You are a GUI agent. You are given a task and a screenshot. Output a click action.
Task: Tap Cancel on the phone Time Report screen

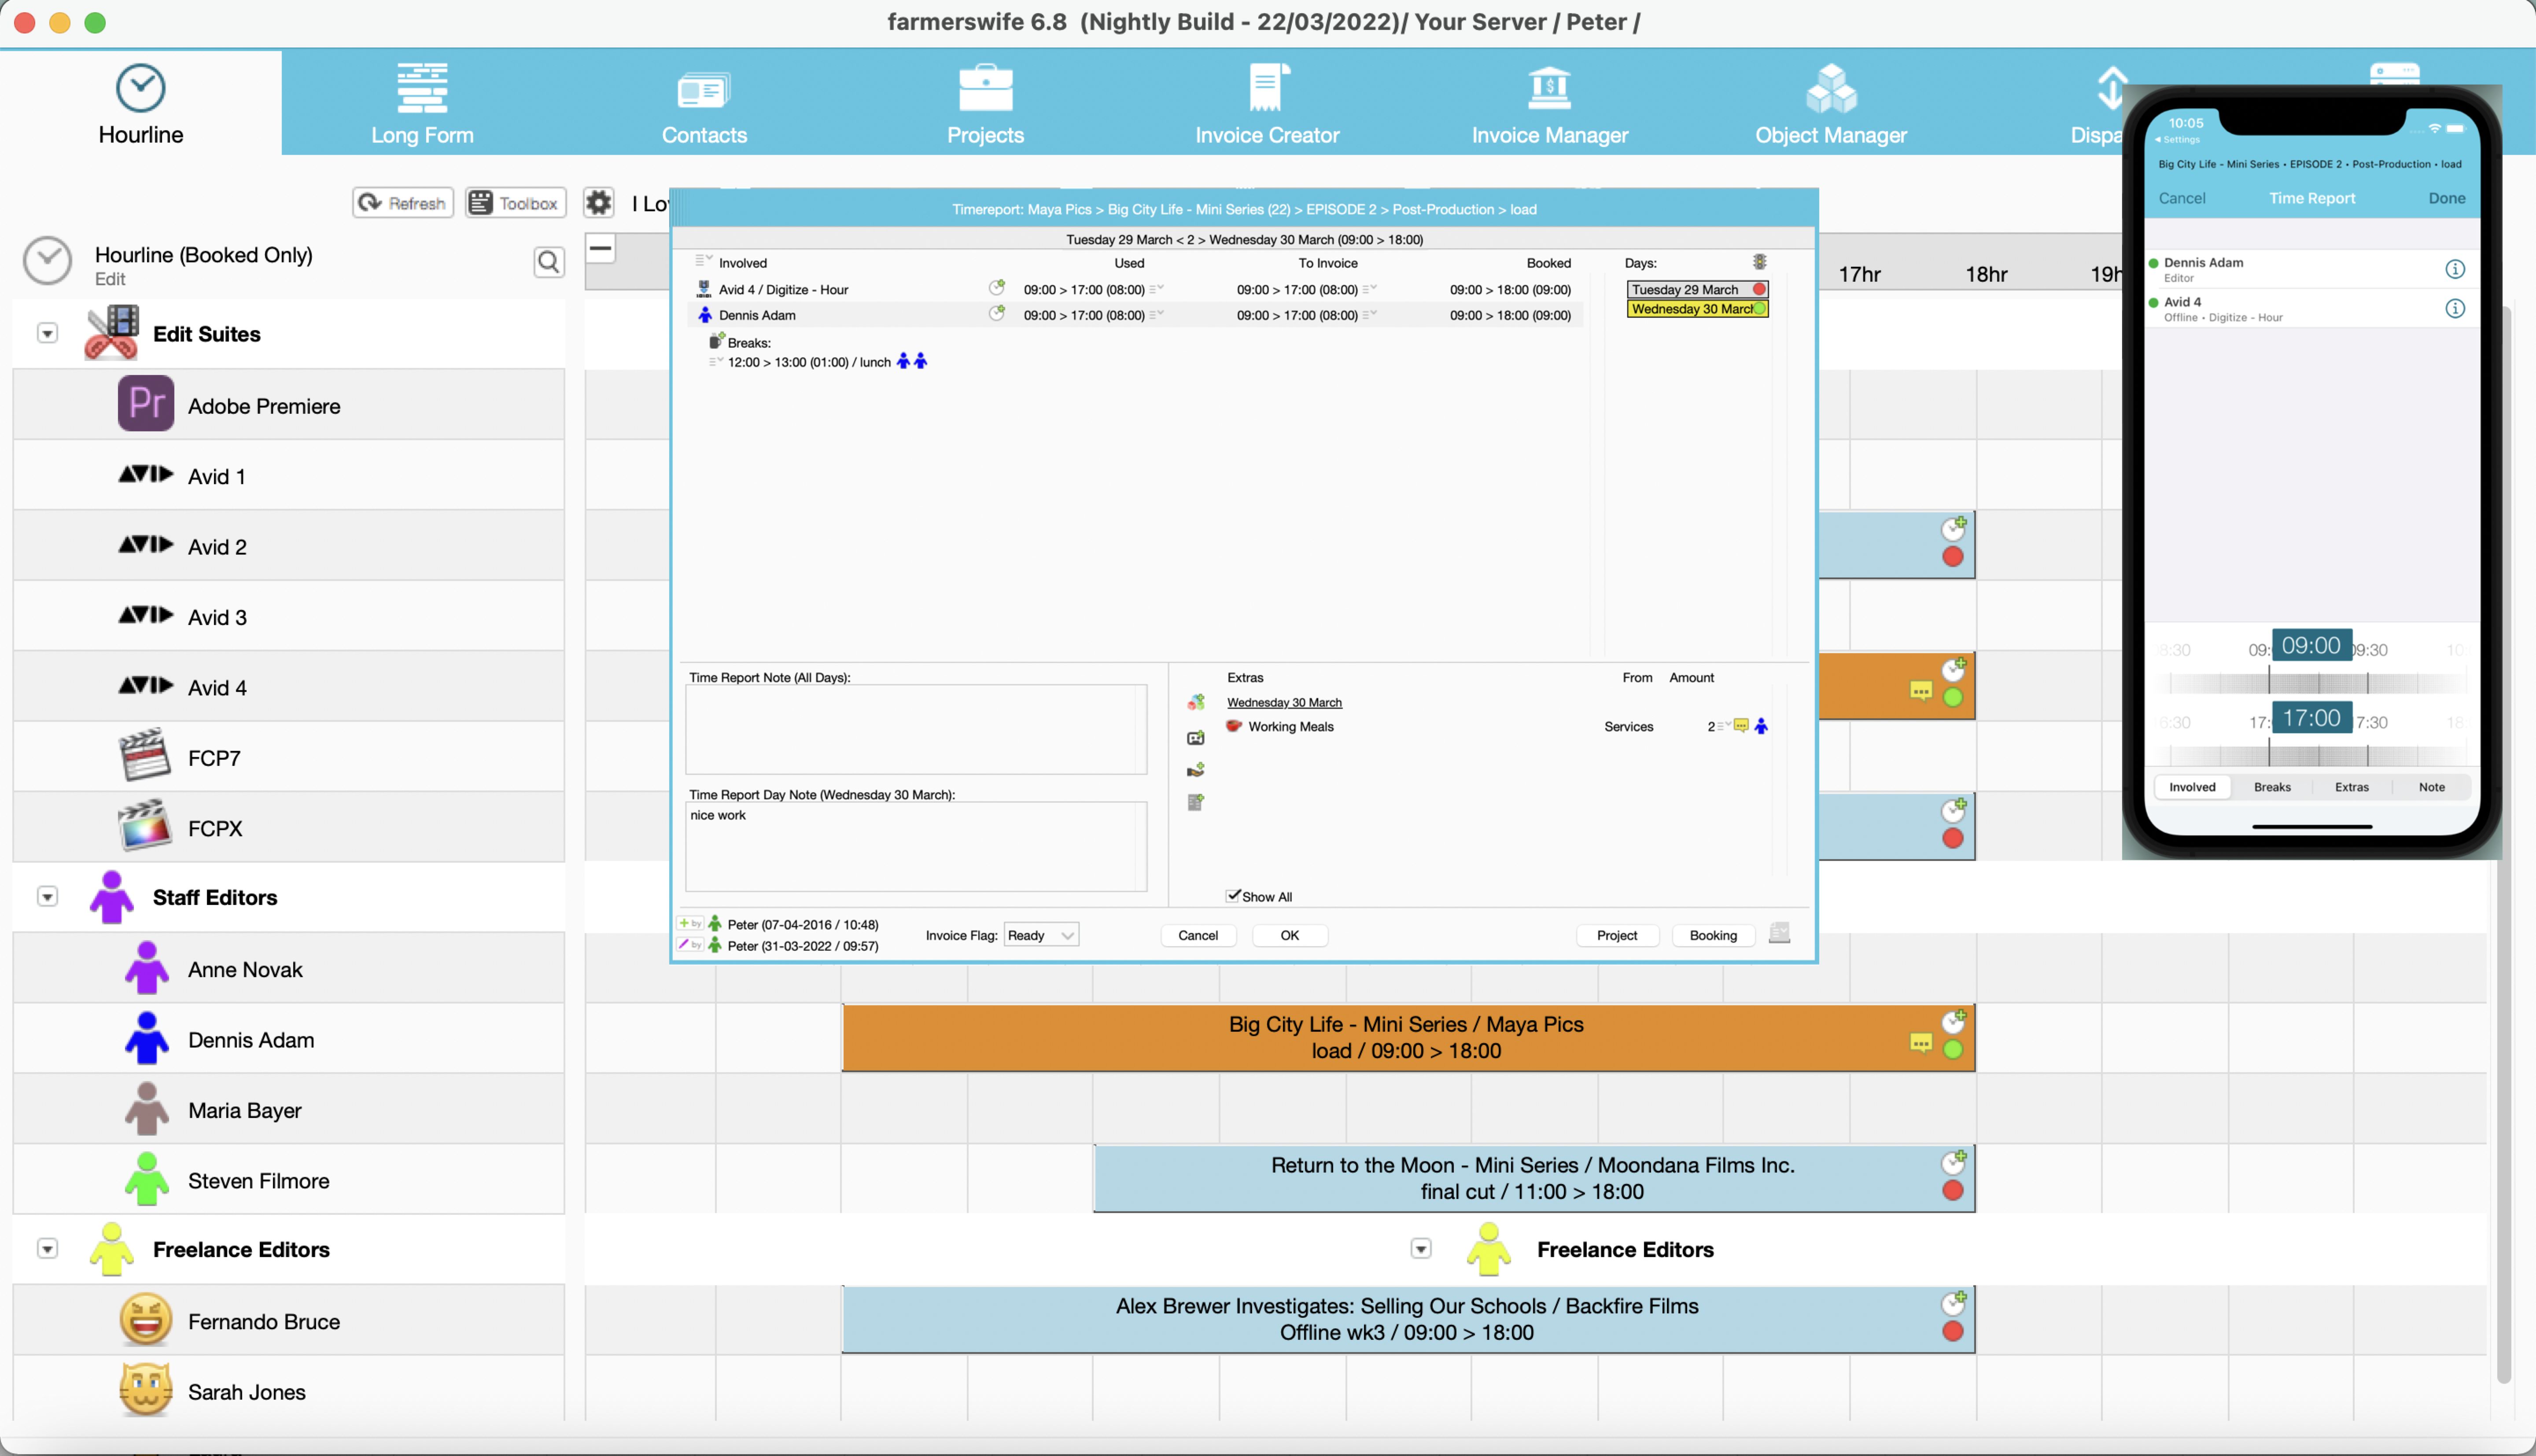pos(2182,198)
